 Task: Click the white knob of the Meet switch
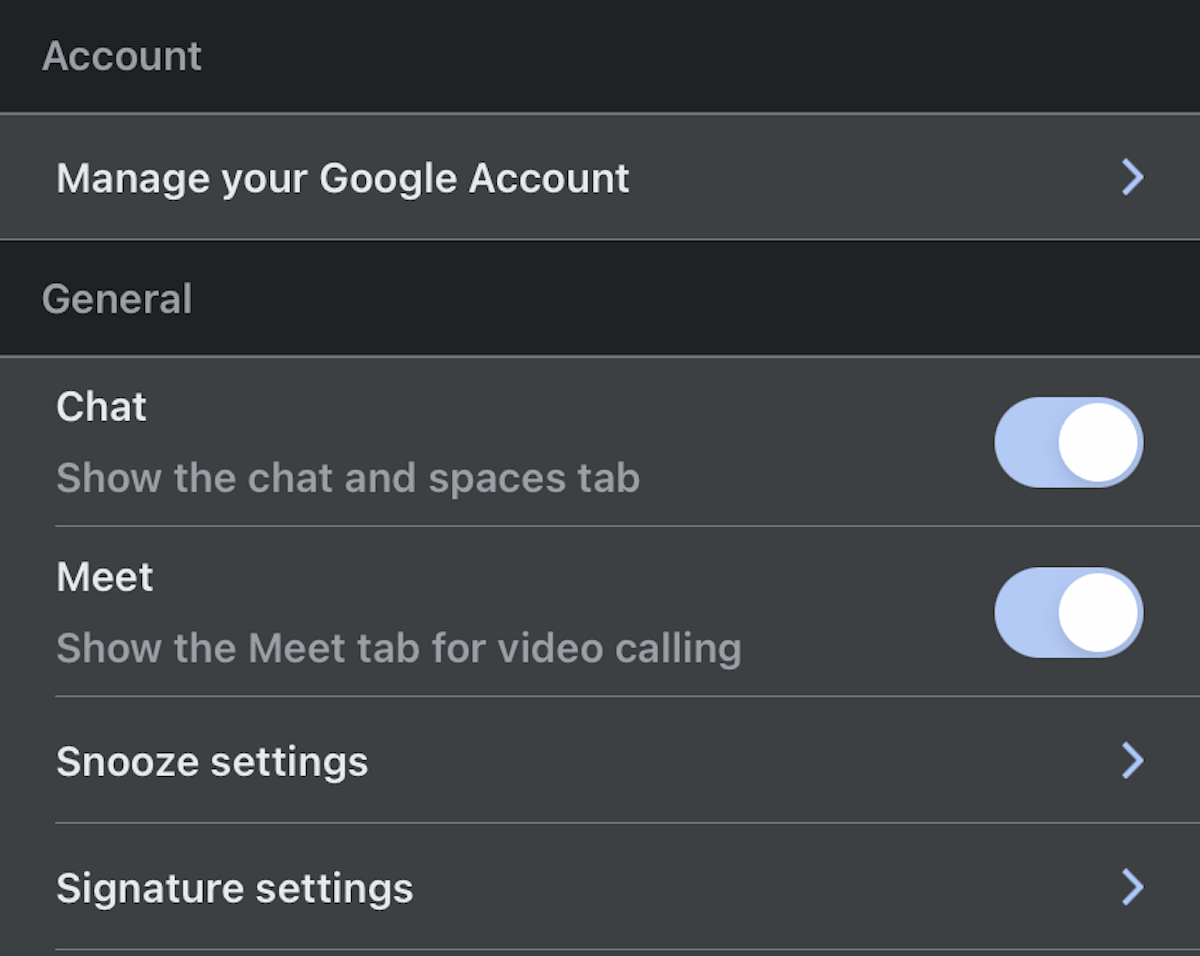tap(1098, 612)
